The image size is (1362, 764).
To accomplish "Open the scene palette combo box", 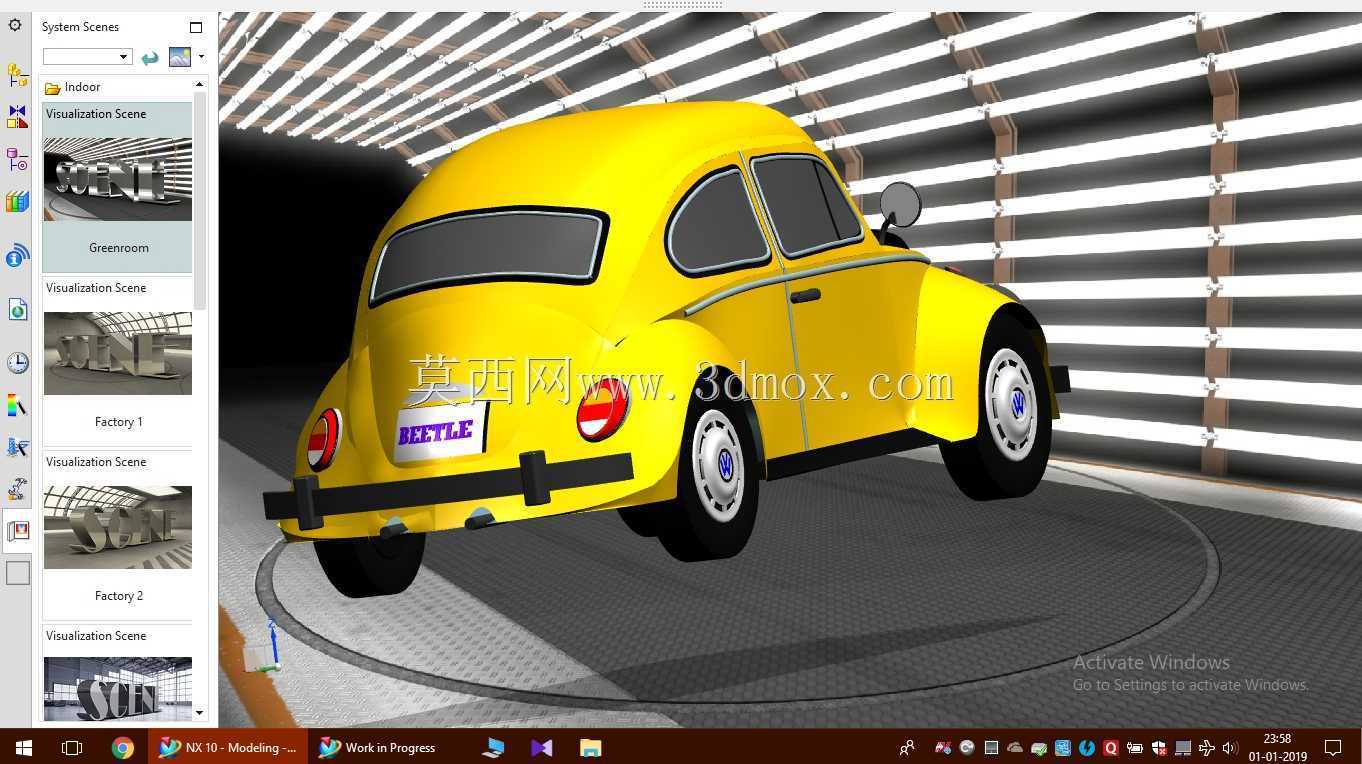I will (x=87, y=57).
